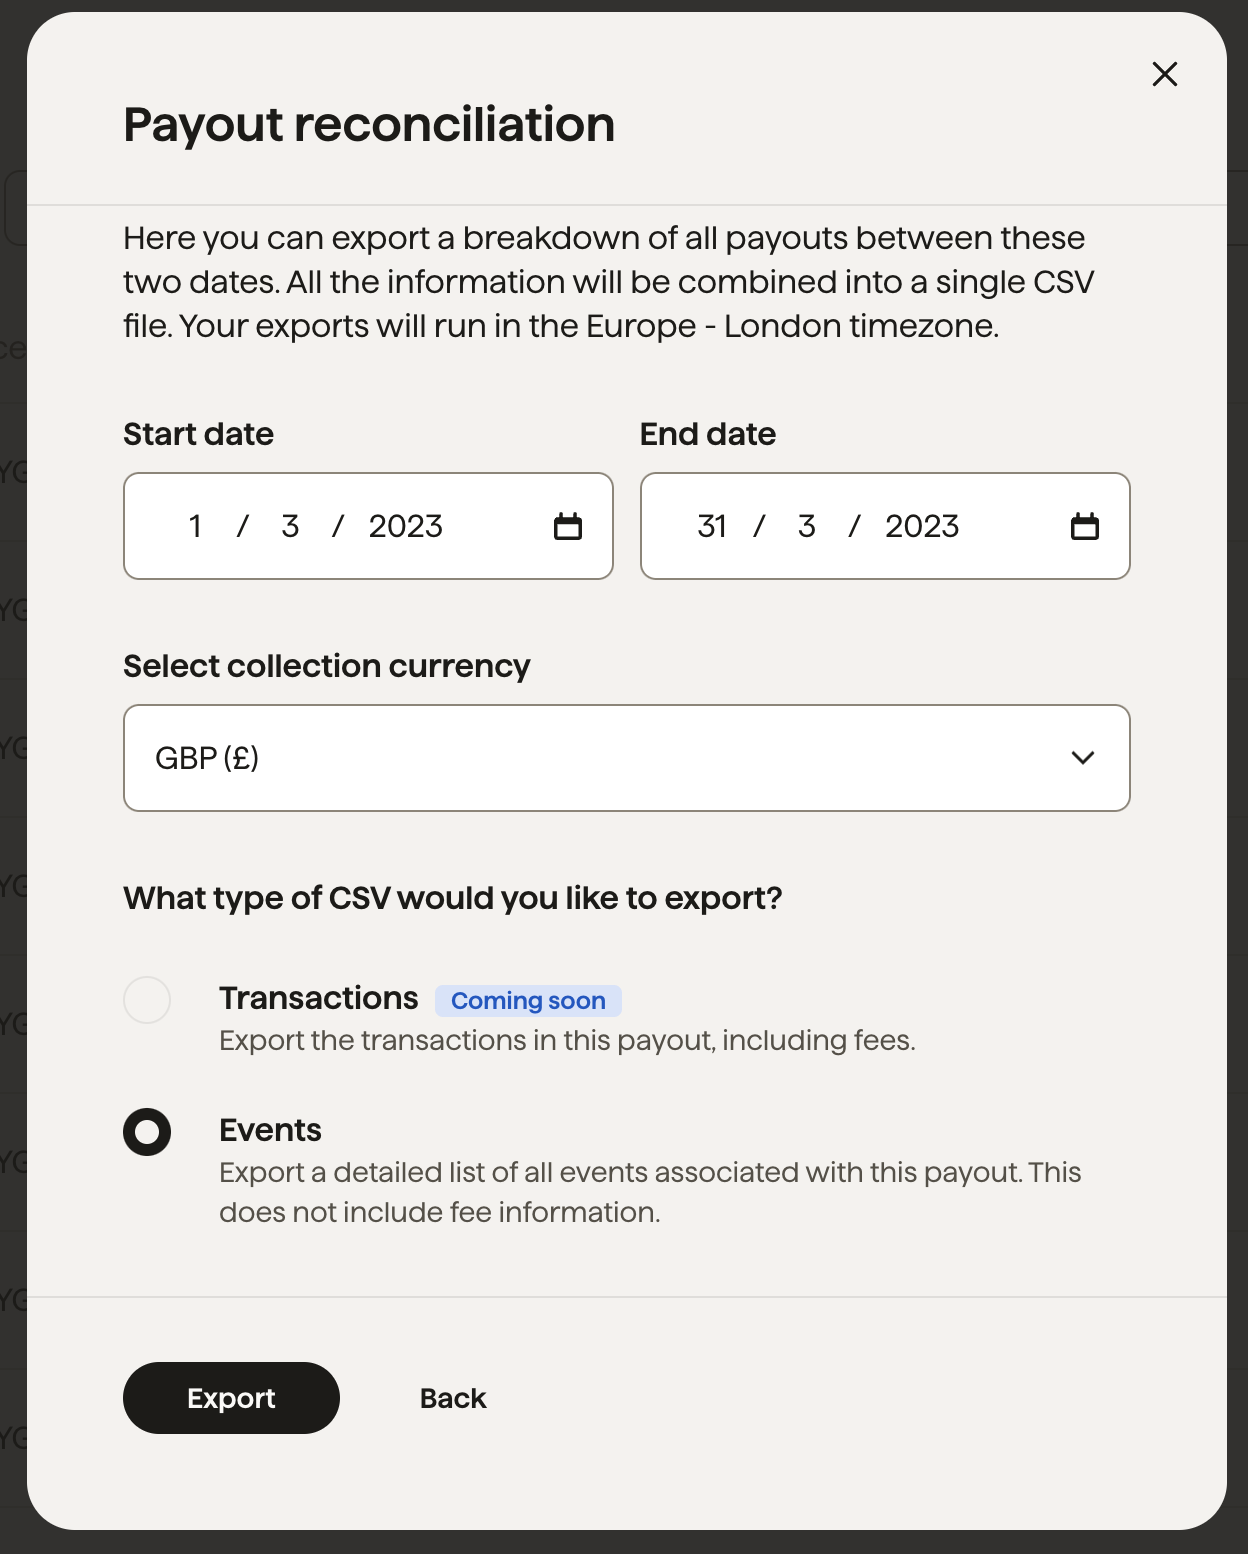This screenshot has width=1248, height=1554.
Task: Click the chevron on the currency selector
Action: [1083, 758]
